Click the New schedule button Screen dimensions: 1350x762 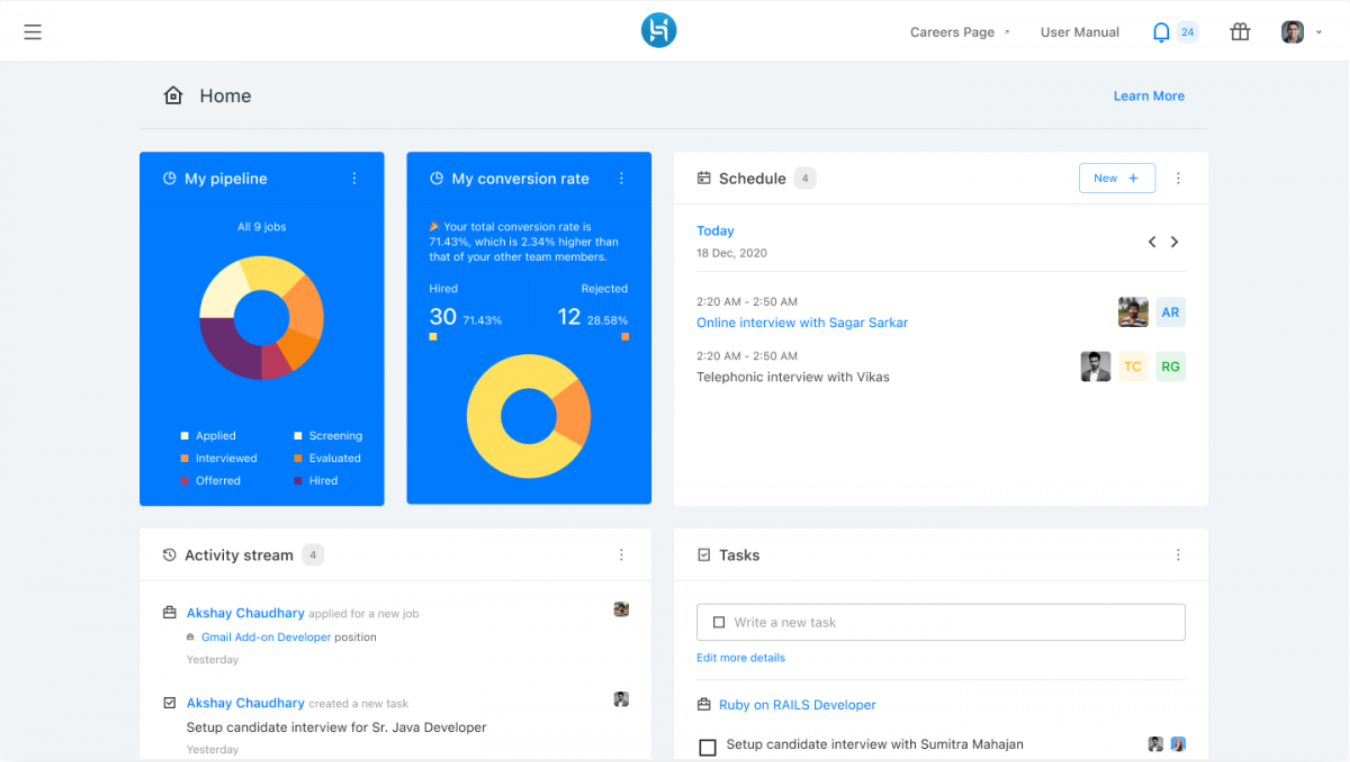coord(1117,178)
